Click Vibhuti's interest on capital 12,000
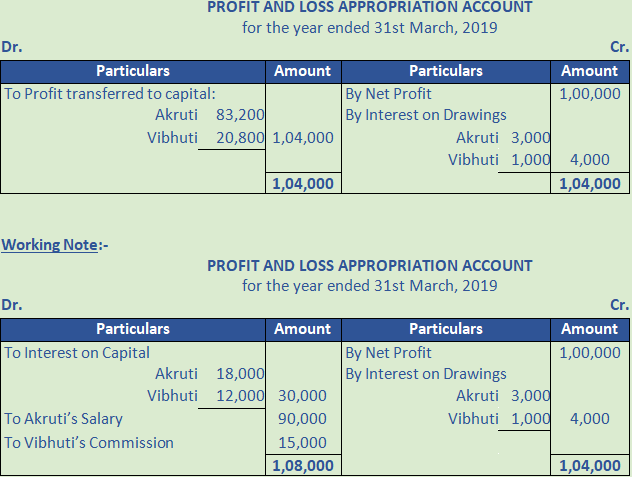632x477 pixels. pos(239,396)
